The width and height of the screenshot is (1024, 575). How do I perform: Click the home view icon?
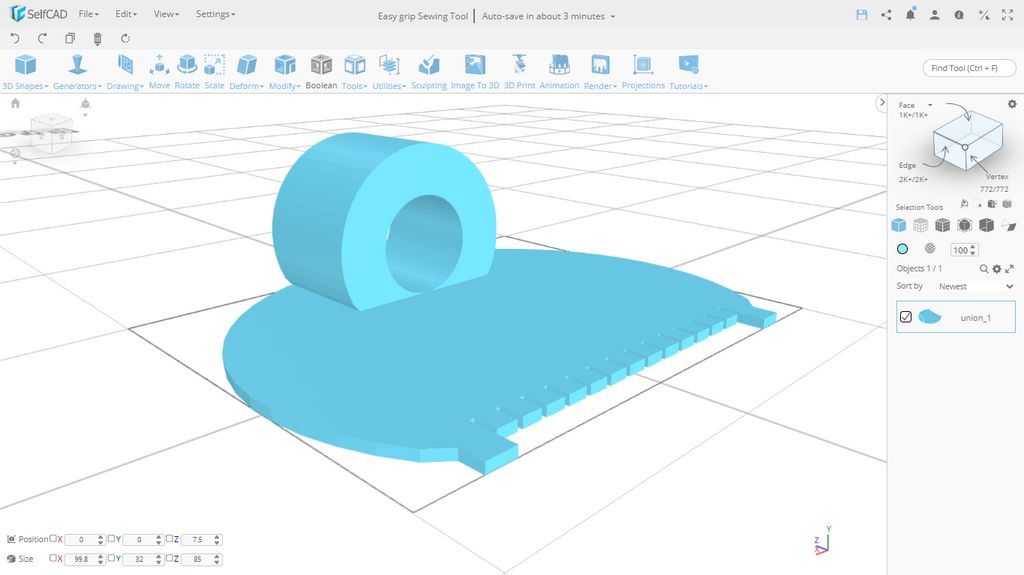(16, 103)
